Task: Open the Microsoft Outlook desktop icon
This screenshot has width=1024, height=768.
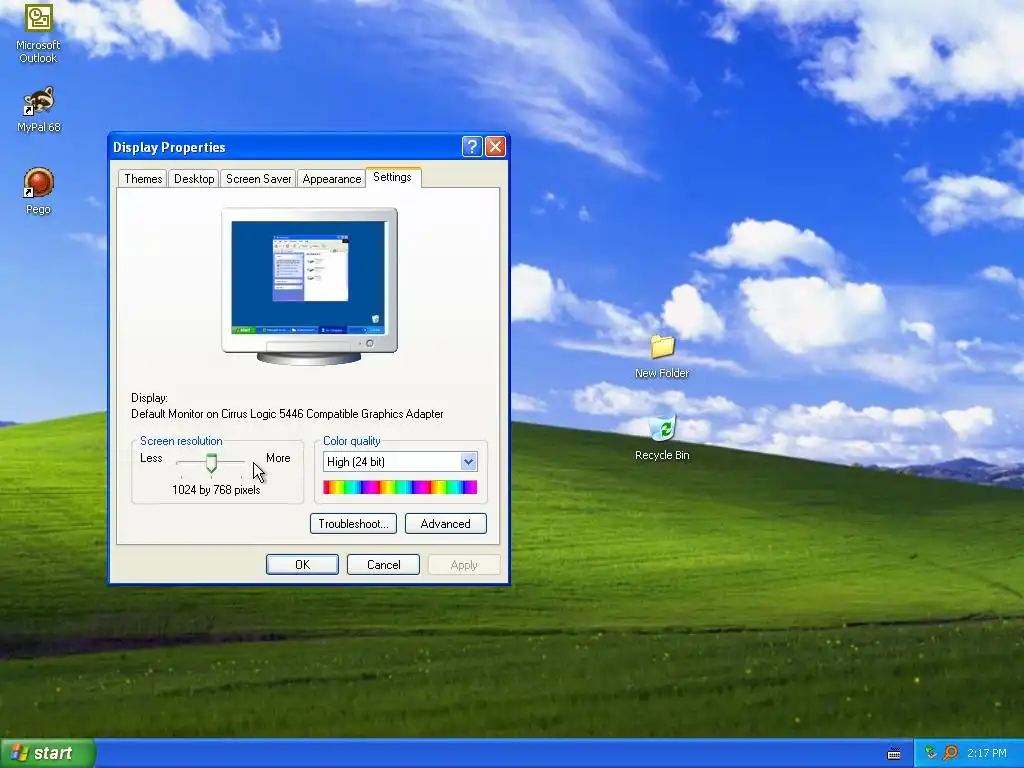Action: (x=38, y=33)
